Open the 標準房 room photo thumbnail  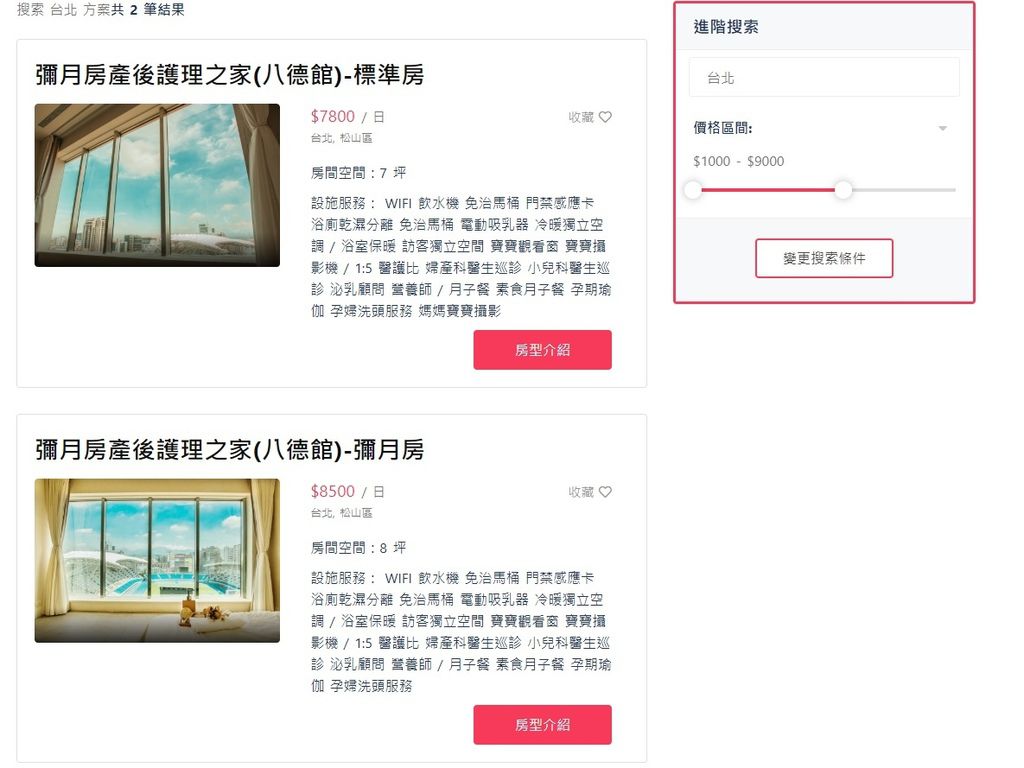coord(157,185)
